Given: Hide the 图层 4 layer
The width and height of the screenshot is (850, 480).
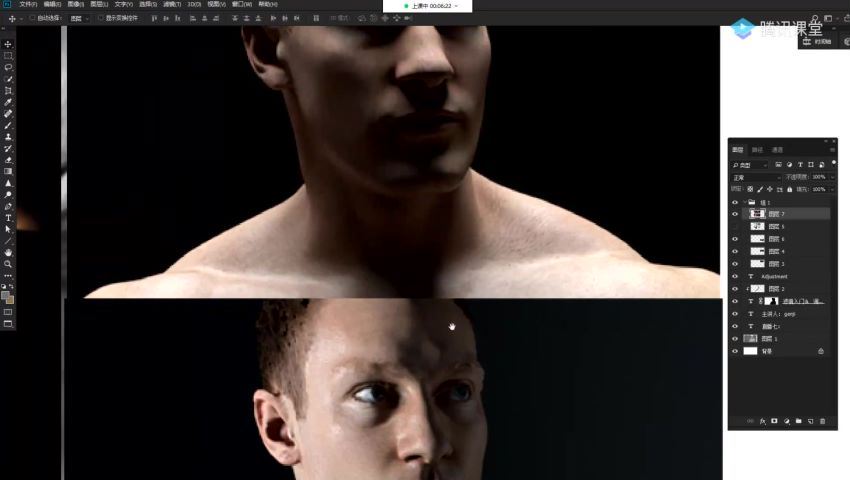Looking at the screenshot, I should (735, 252).
